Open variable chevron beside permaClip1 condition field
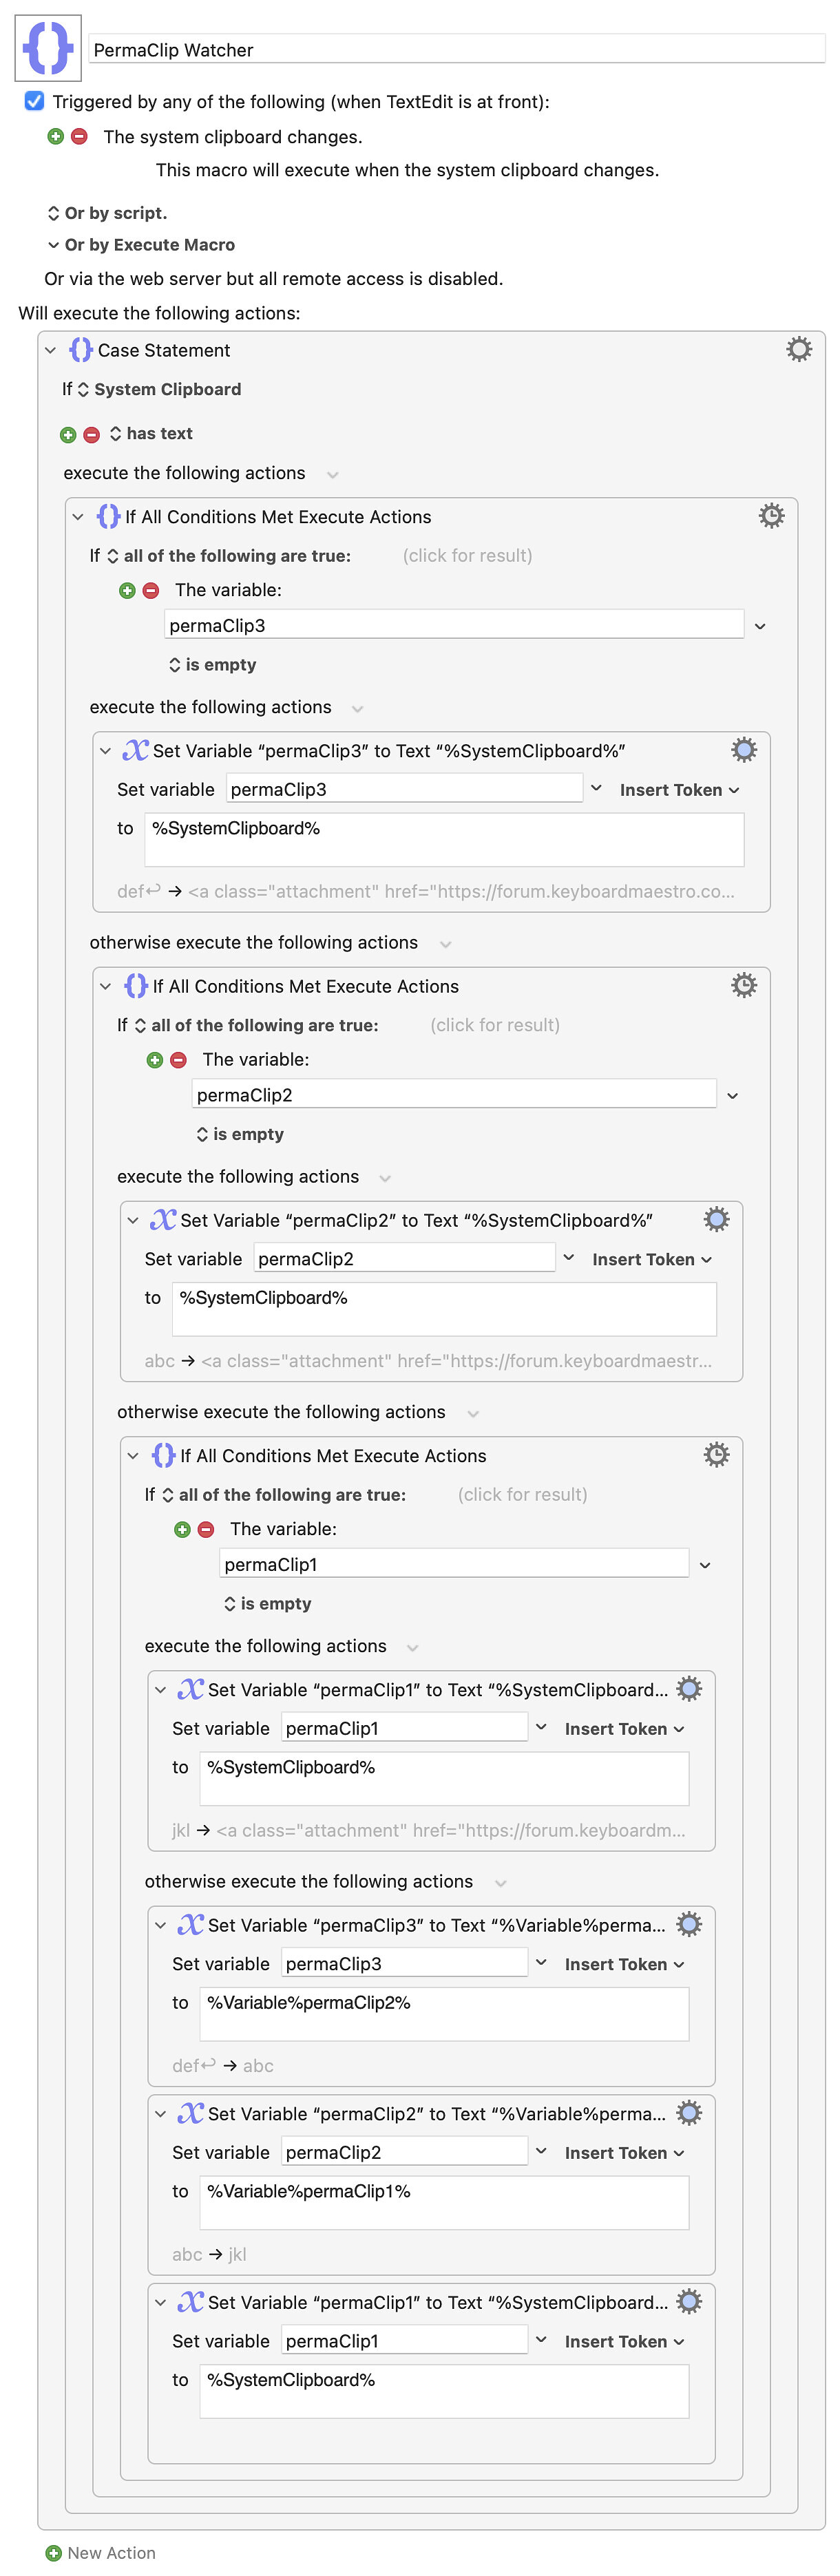This screenshot has height=2576, width=840. pyautogui.click(x=705, y=1565)
